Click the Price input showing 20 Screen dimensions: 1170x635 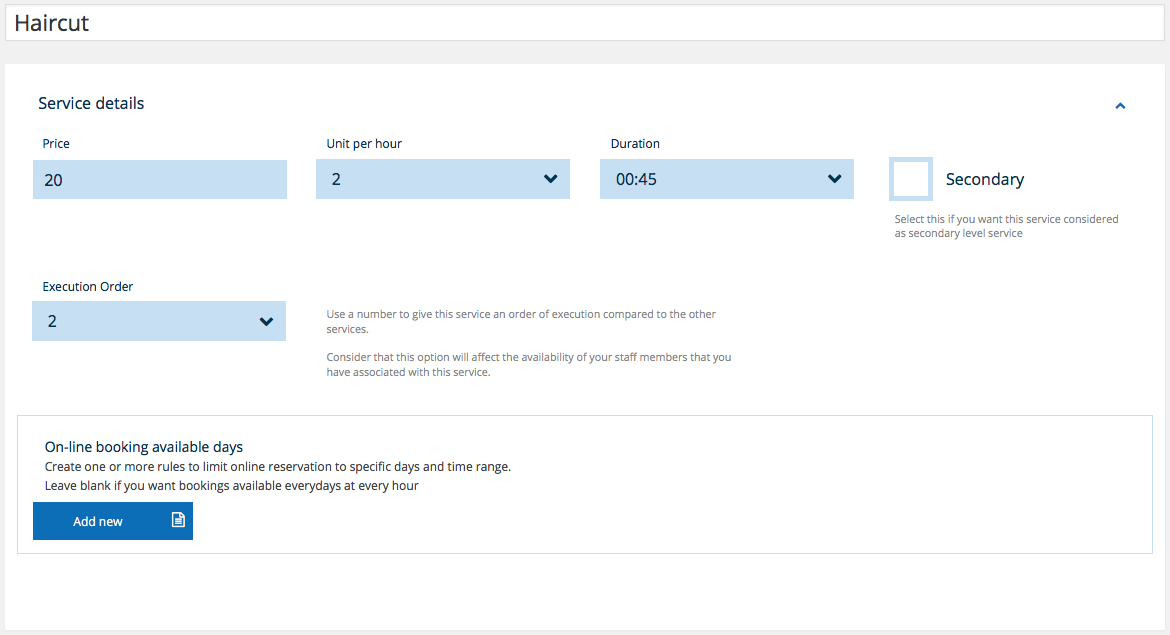160,179
